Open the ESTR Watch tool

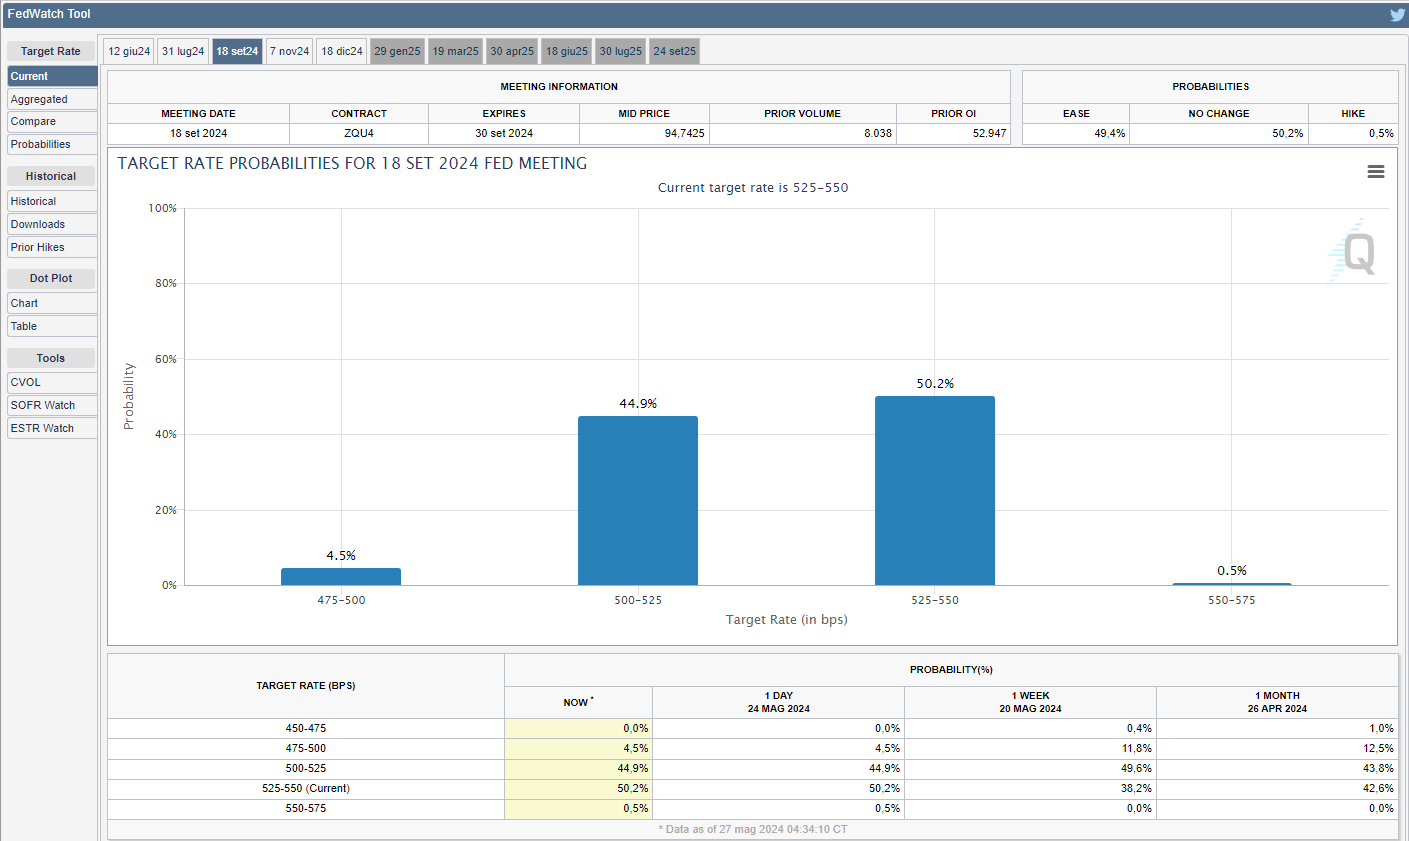[x=52, y=428]
